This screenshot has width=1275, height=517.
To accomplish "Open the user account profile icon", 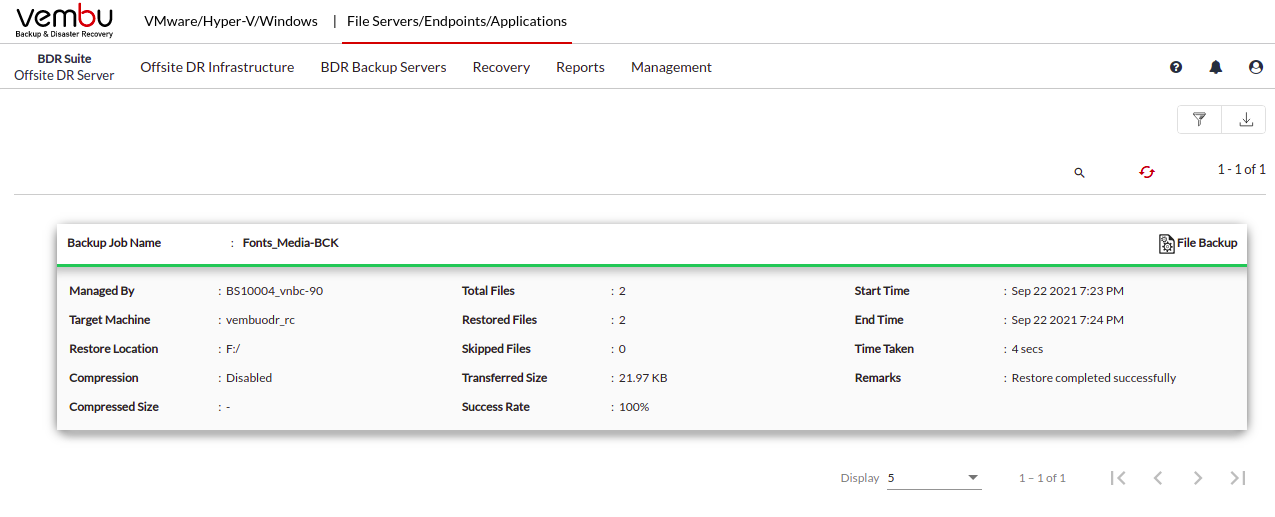I will (x=1256, y=67).
